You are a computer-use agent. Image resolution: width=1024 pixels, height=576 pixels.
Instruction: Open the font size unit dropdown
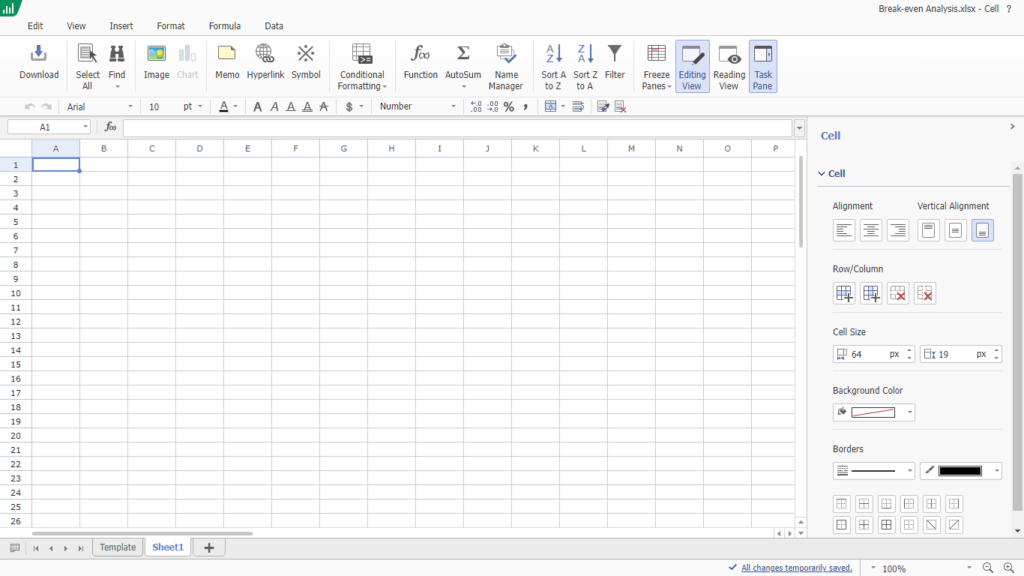coord(200,106)
